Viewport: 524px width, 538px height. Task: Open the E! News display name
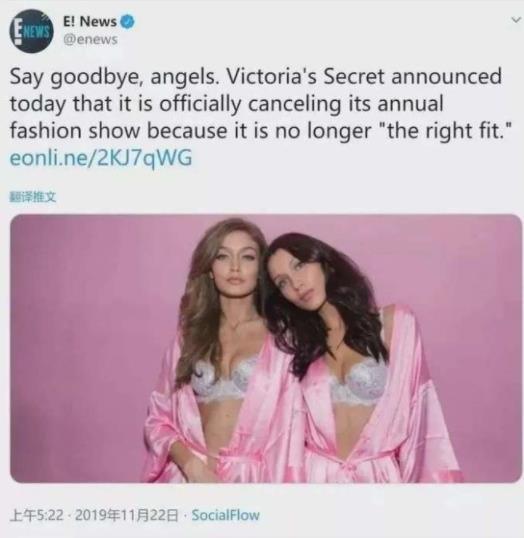point(90,22)
